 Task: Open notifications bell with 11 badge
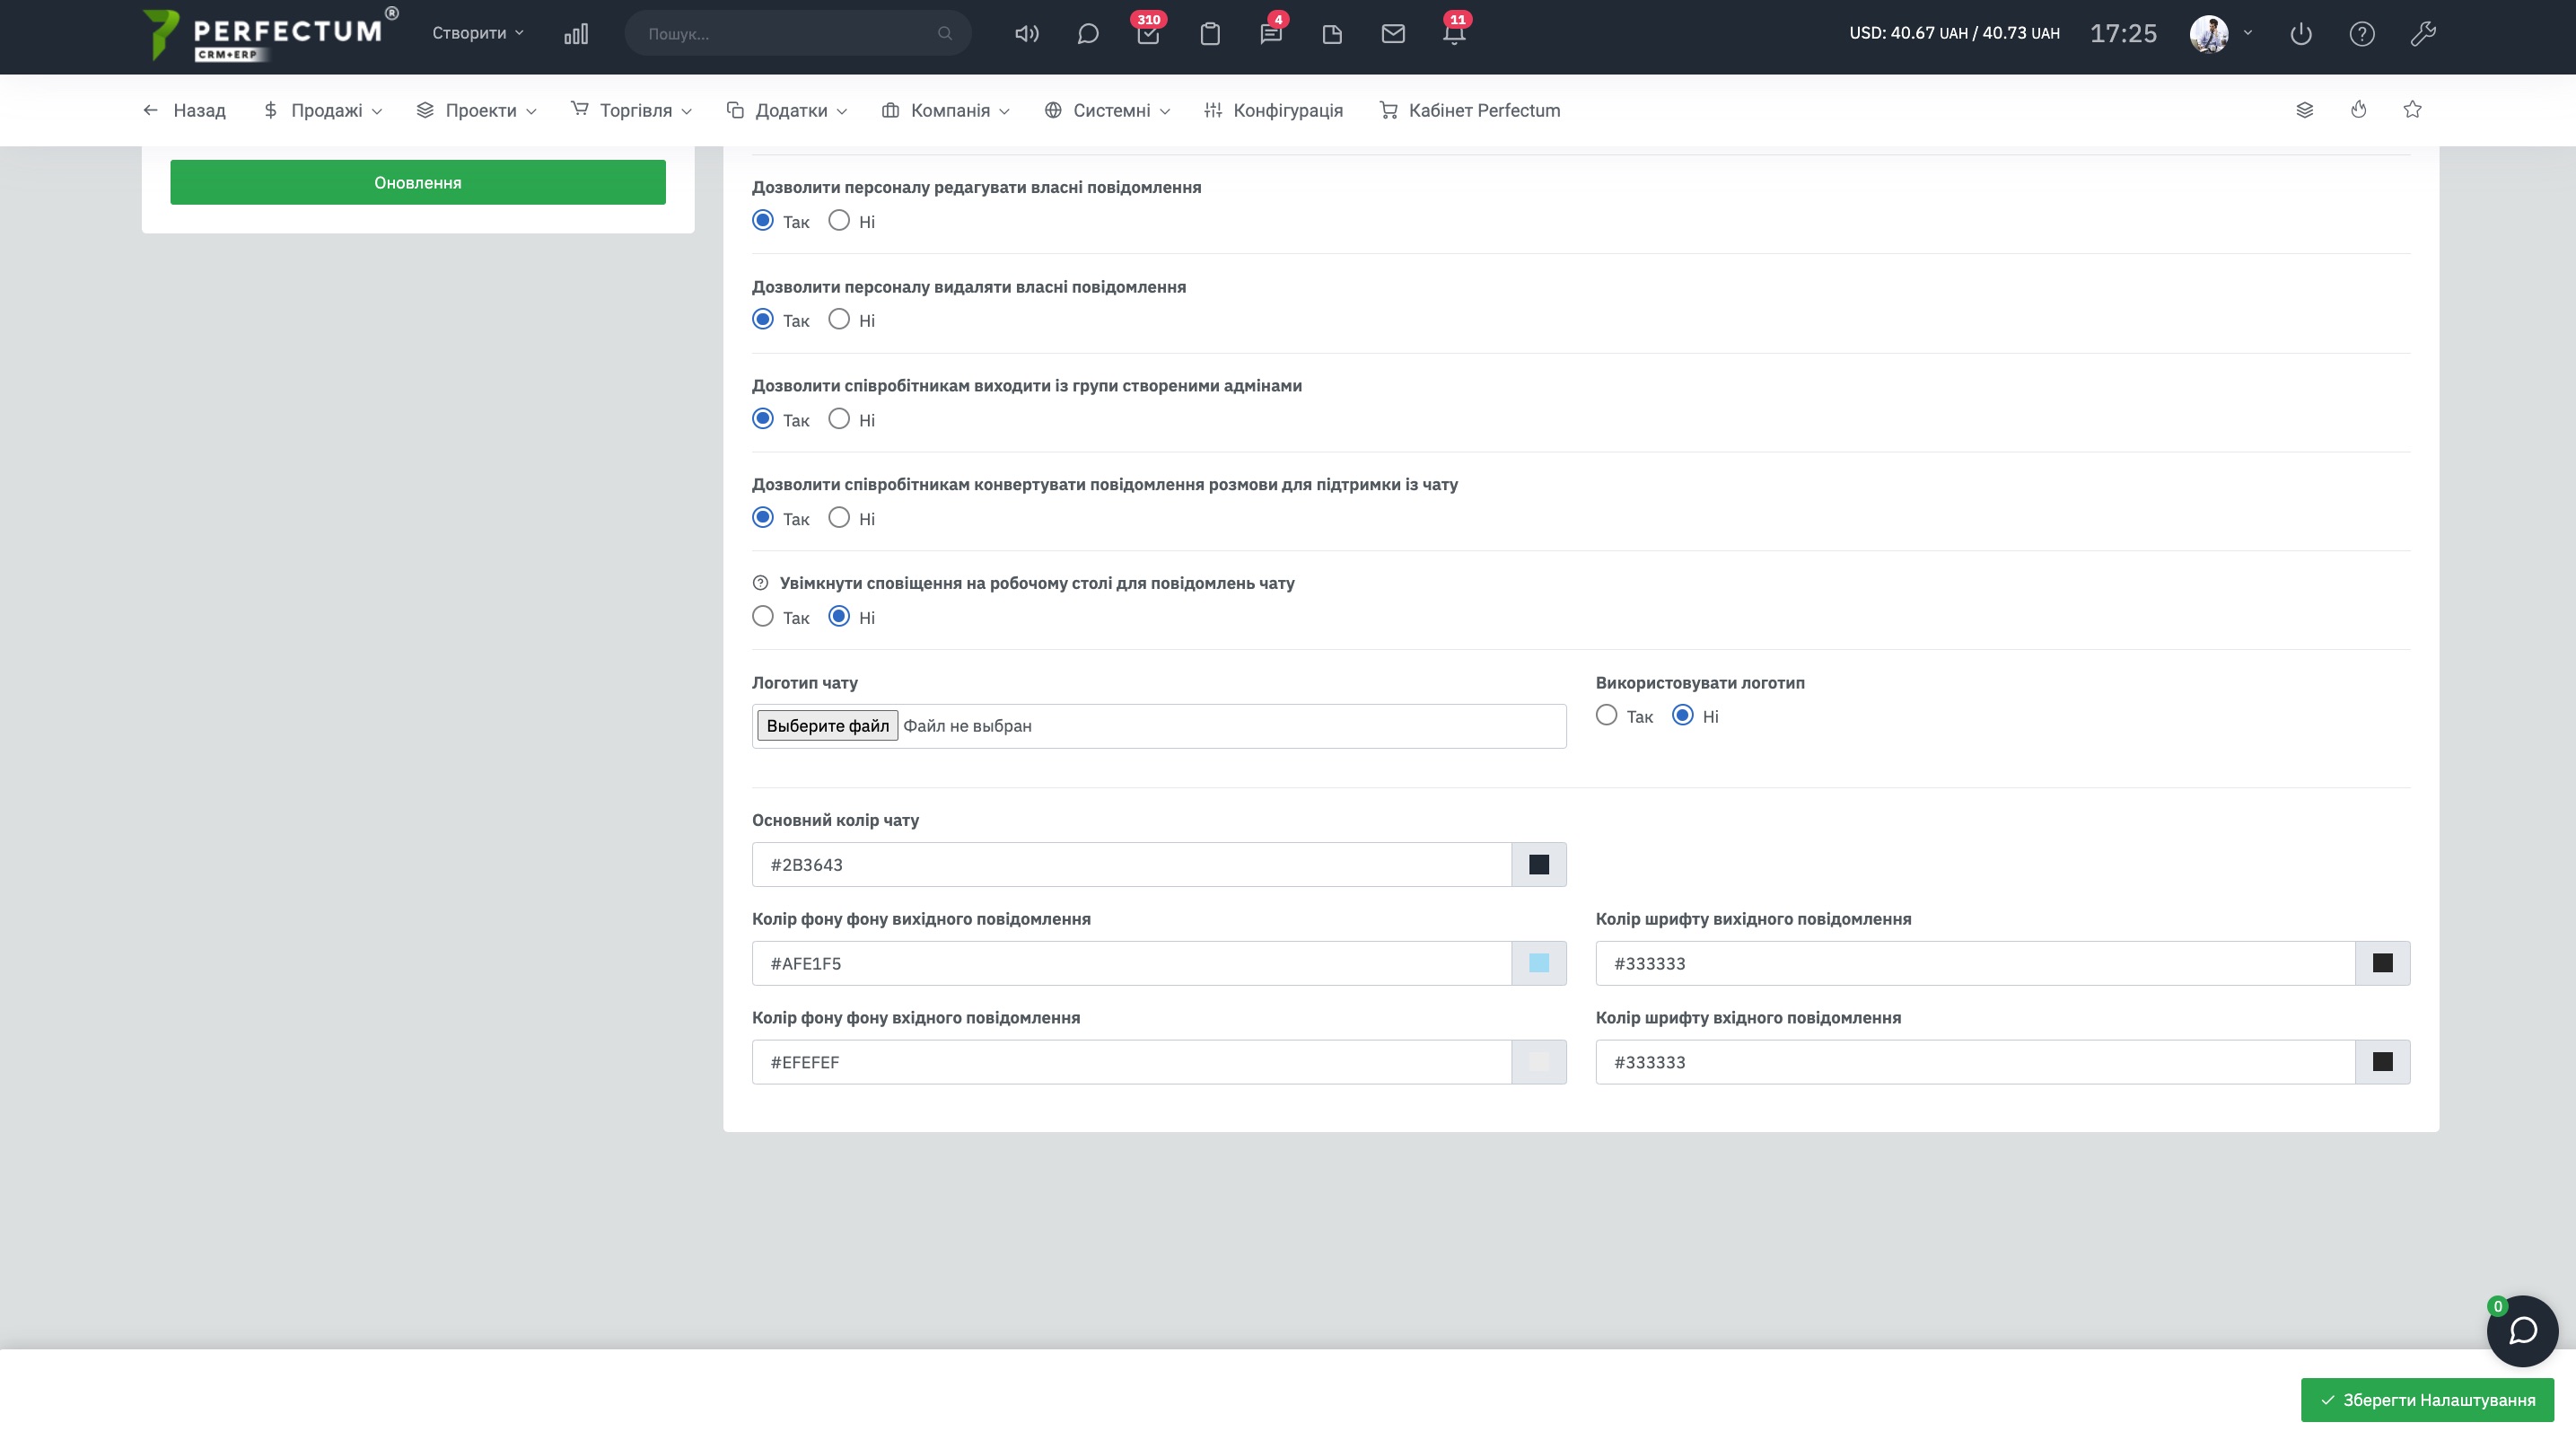tap(1454, 34)
